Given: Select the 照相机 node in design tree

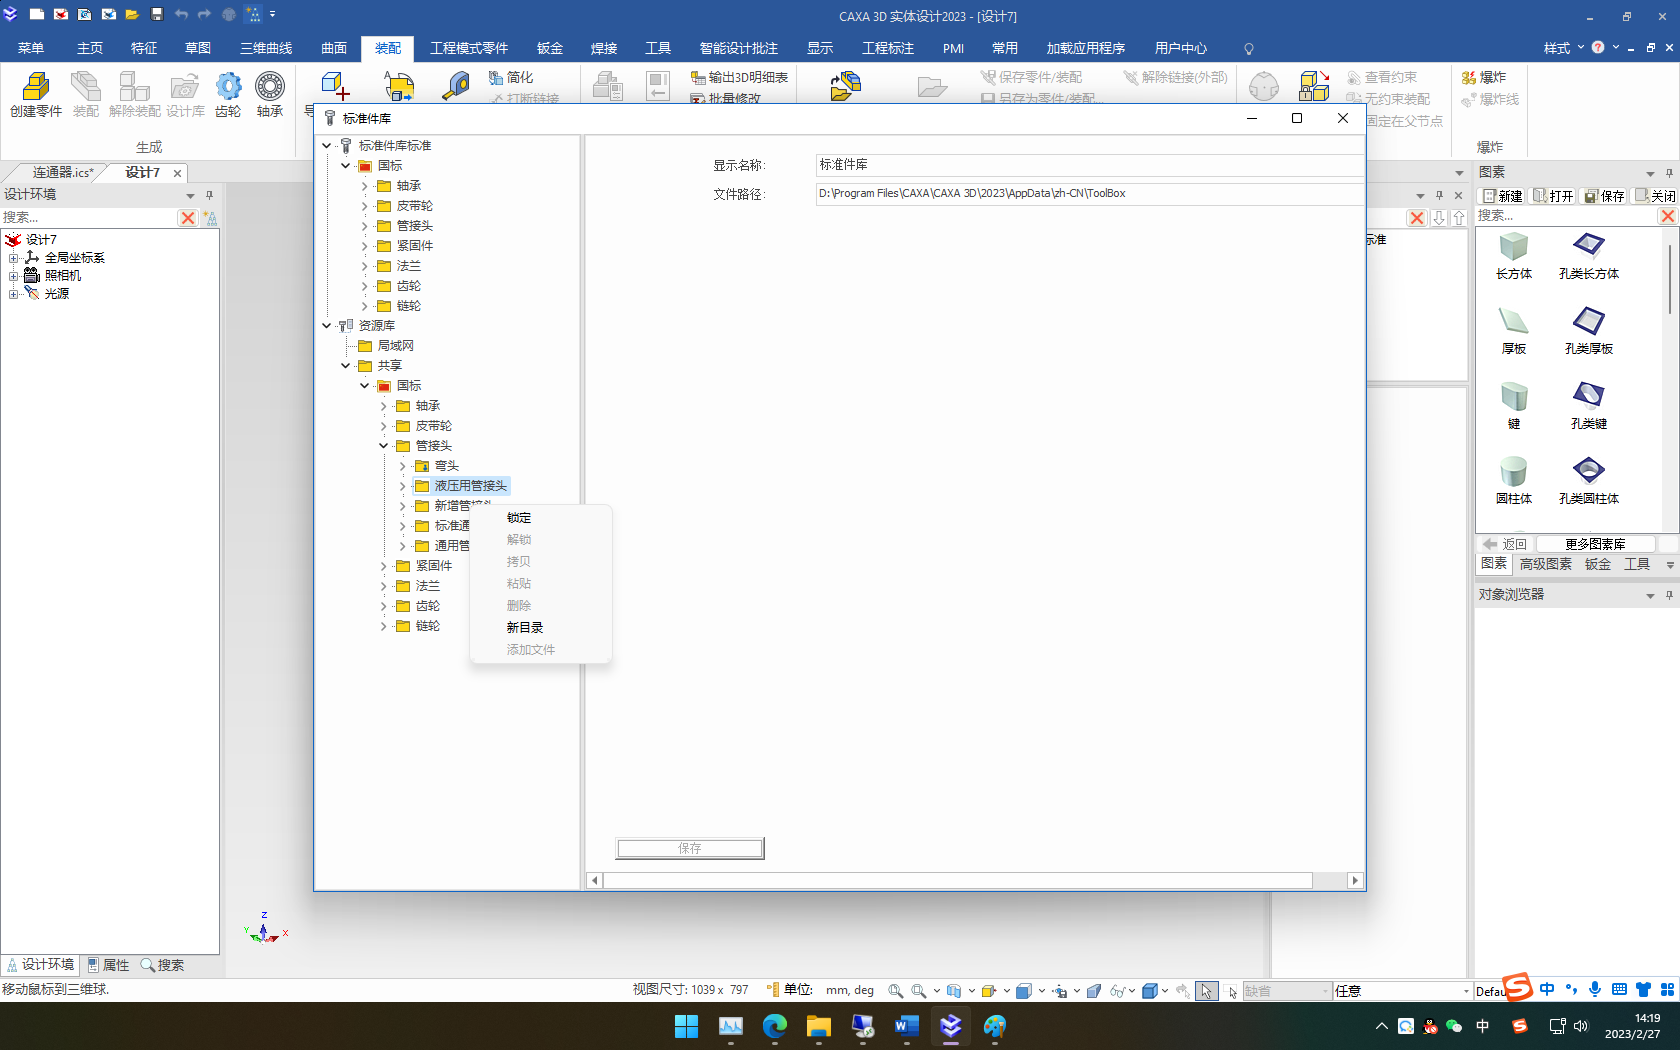Looking at the screenshot, I should tap(62, 276).
